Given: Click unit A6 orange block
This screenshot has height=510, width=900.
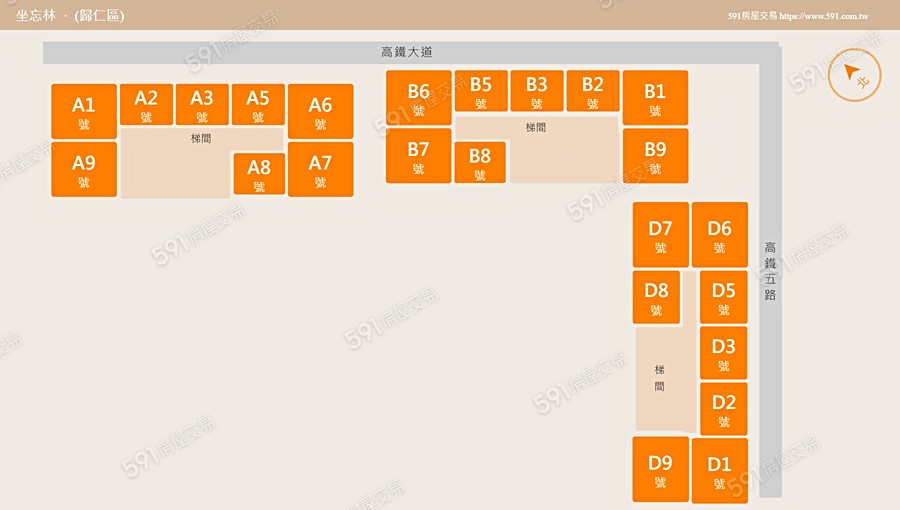Looking at the screenshot, I should point(320,112).
